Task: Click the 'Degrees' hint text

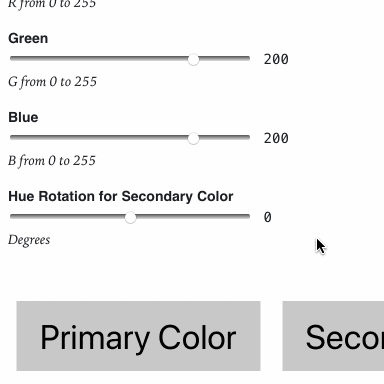Action: tap(29, 240)
